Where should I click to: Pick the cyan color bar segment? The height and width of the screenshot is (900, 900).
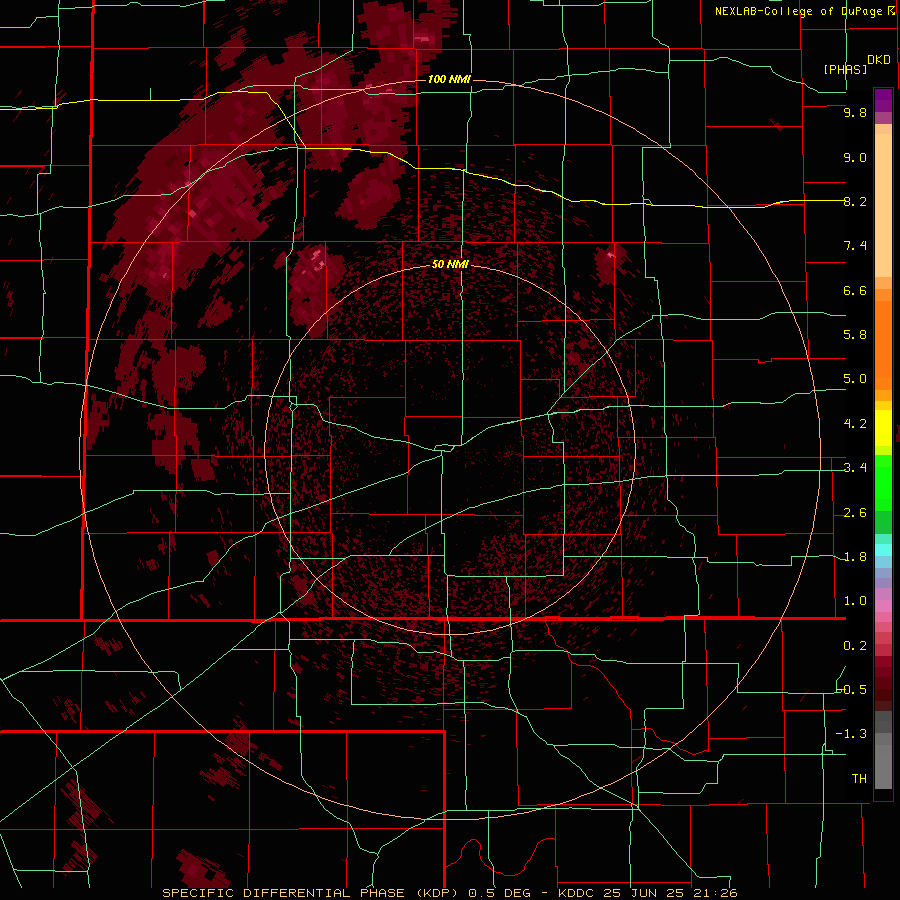883,550
